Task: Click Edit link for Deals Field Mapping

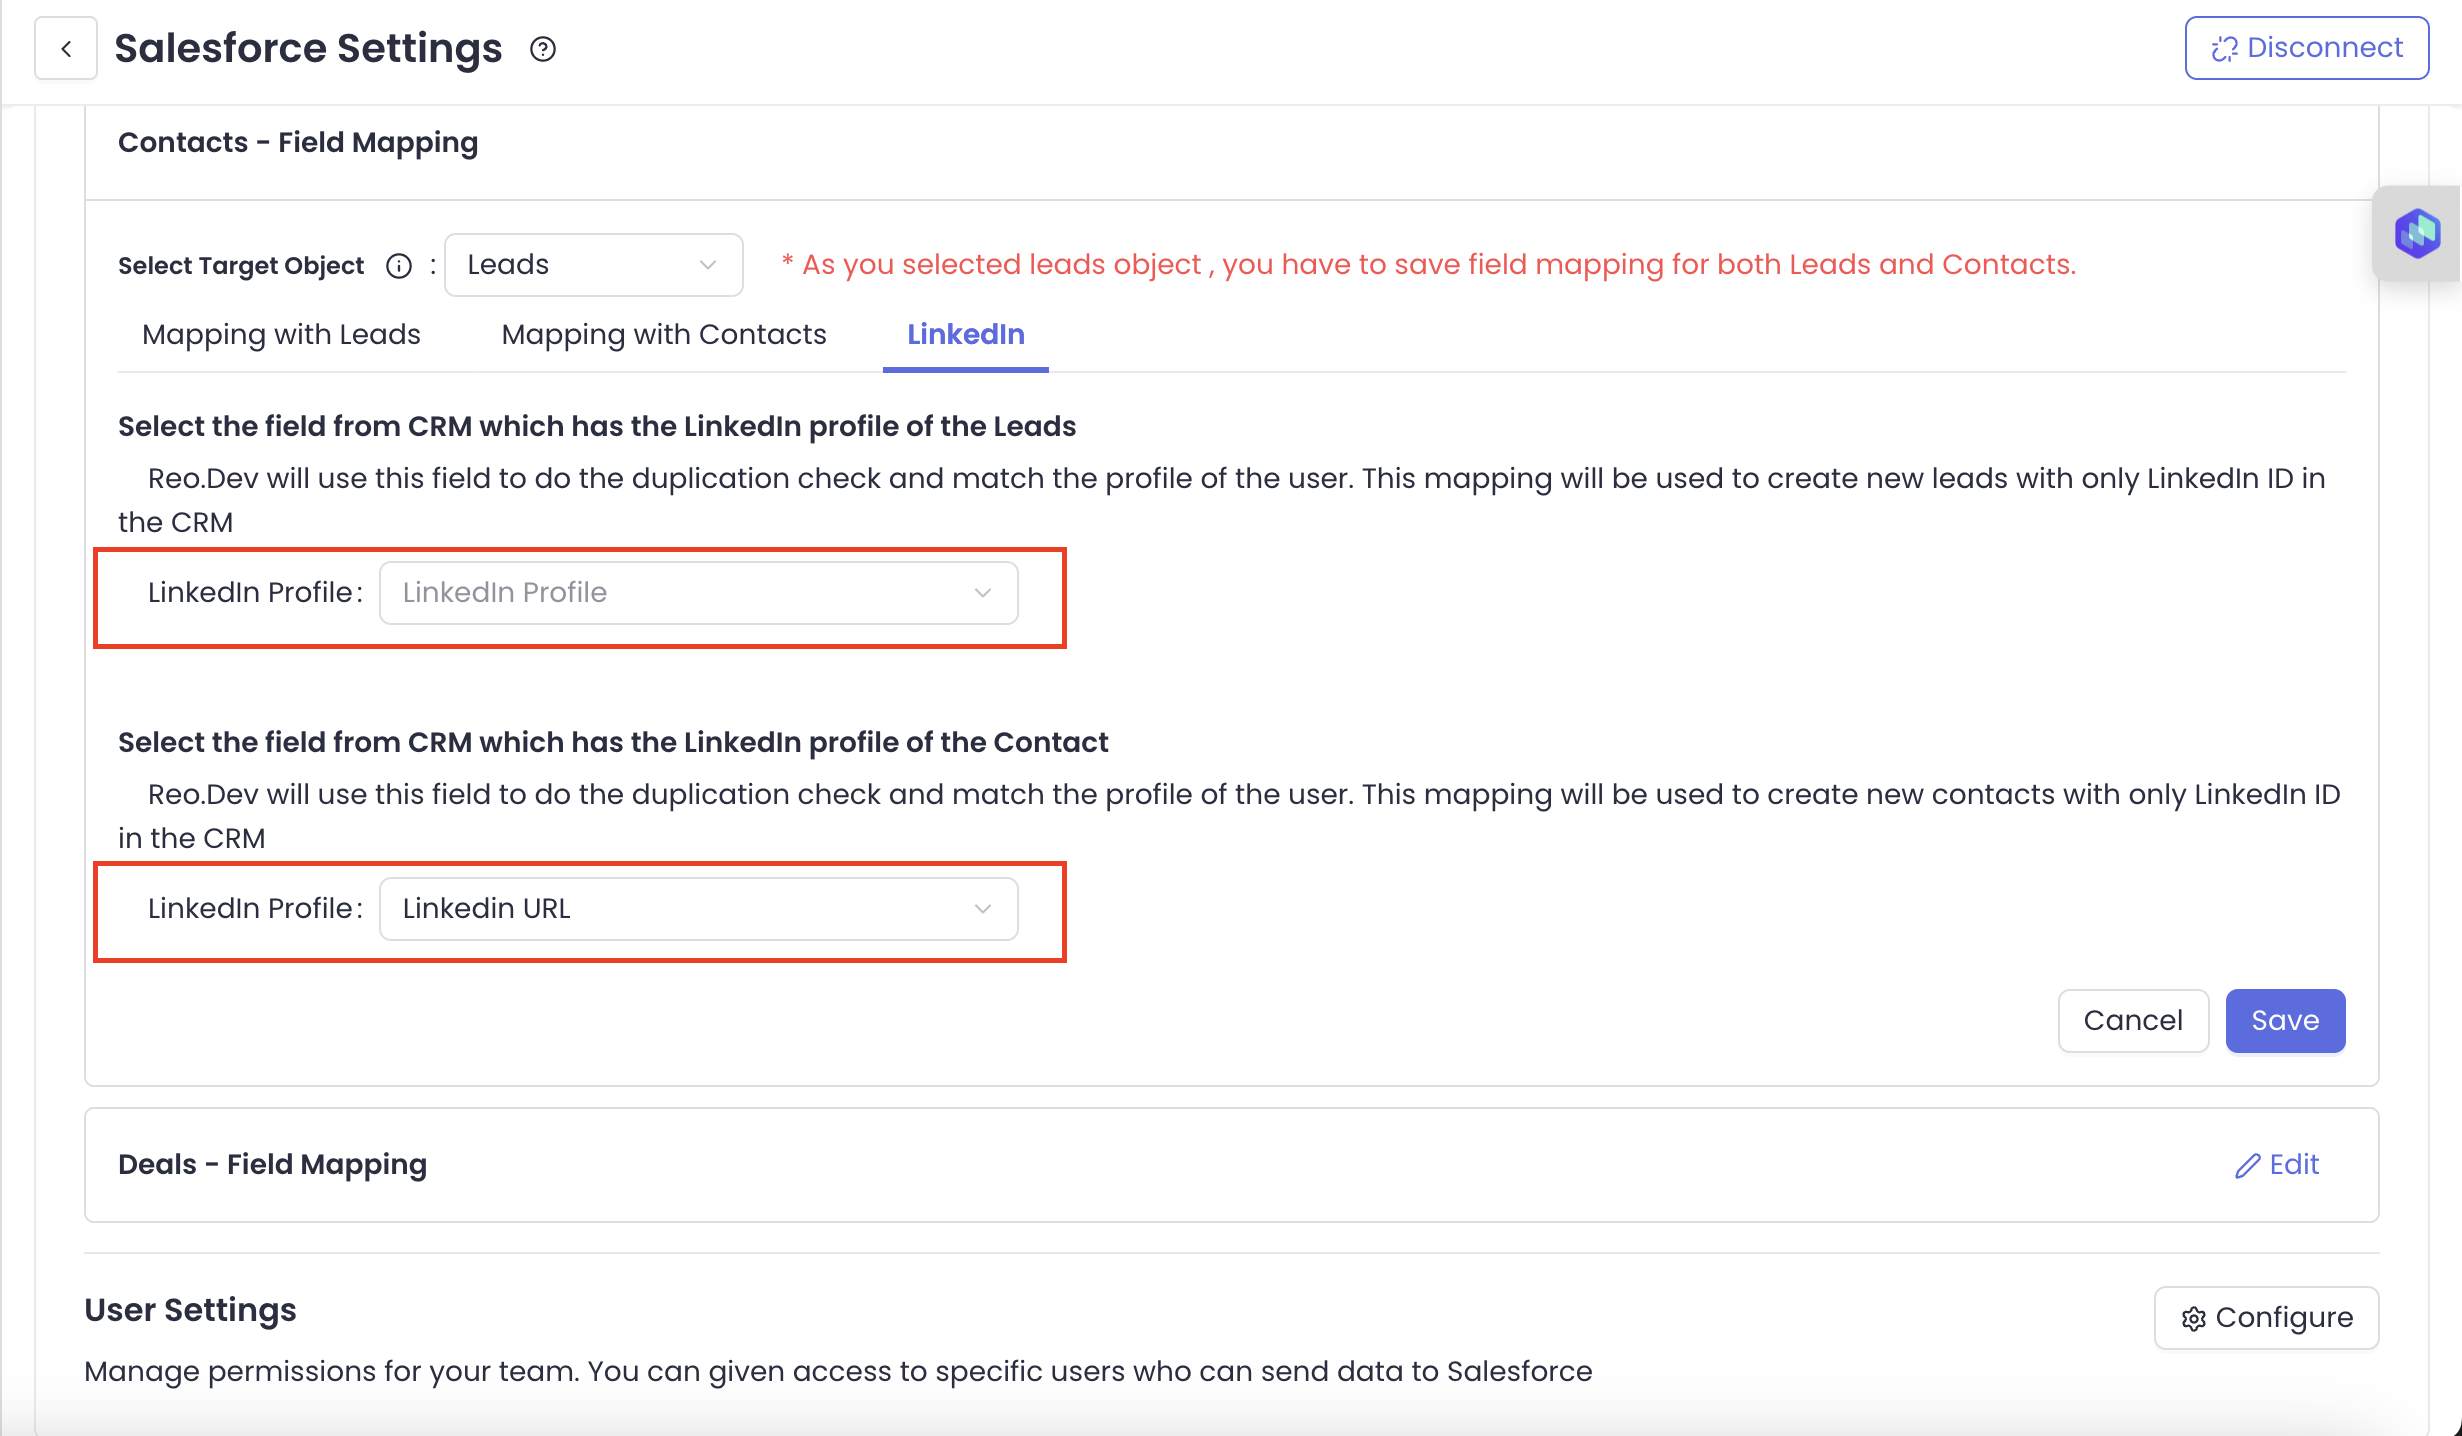Action: pos(2293,1165)
